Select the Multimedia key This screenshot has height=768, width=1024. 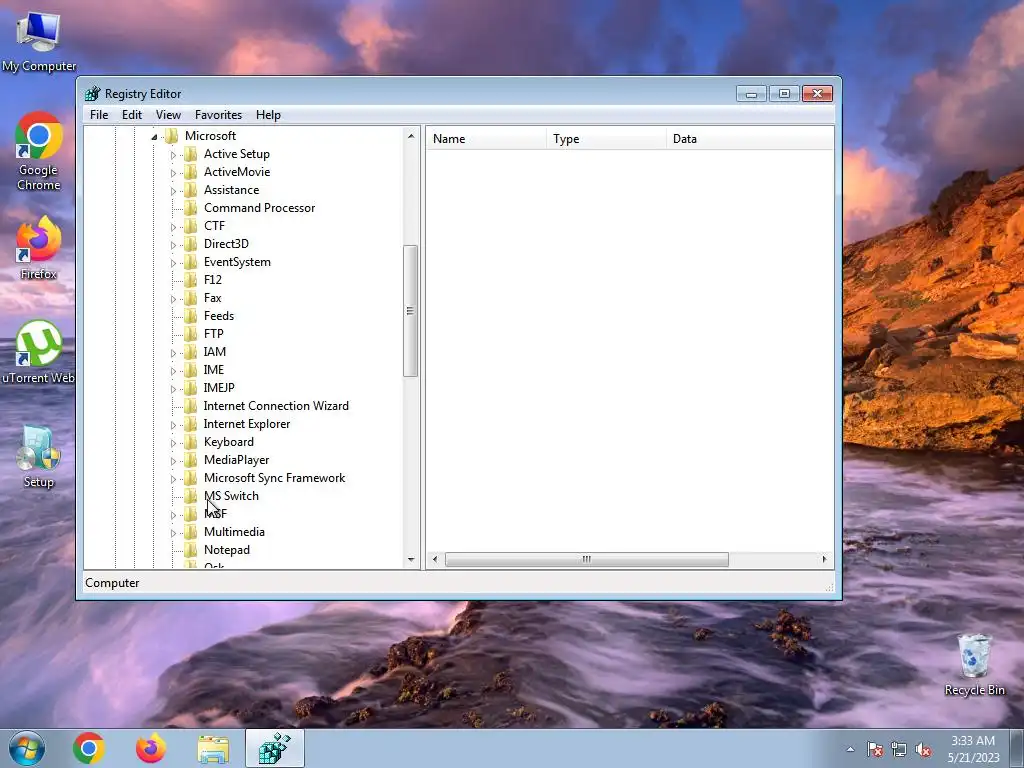click(234, 532)
